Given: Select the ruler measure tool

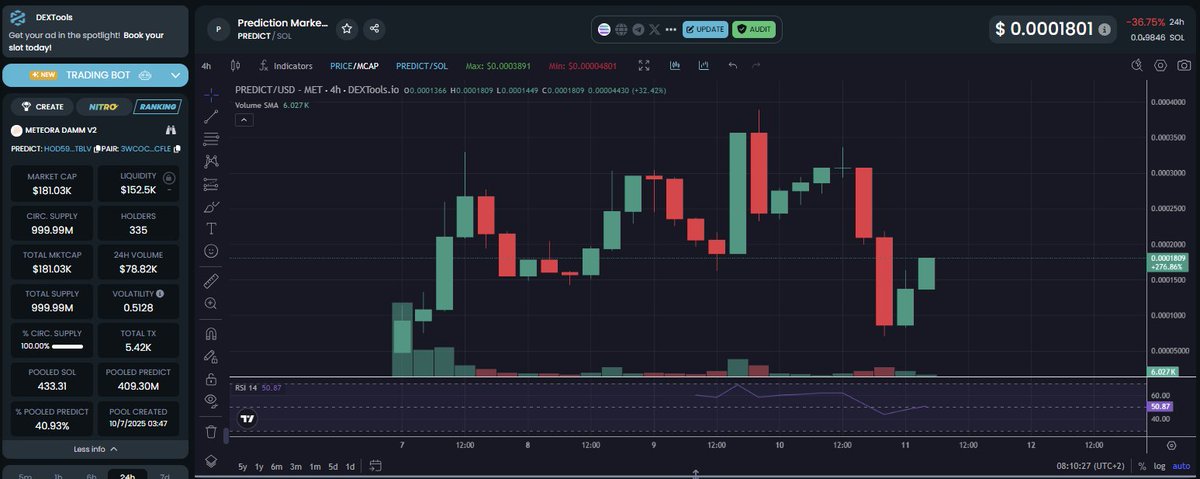Looking at the screenshot, I should [211, 280].
